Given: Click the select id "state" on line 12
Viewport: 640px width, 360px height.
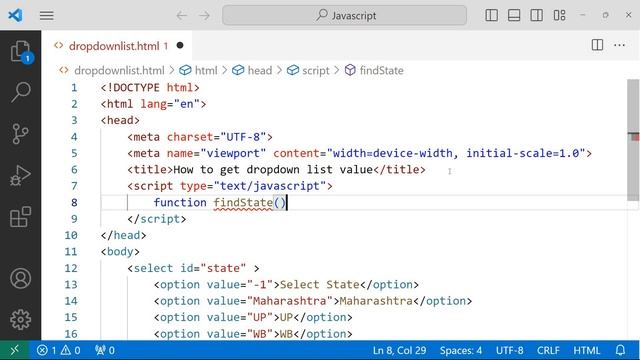Looking at the screenshot, I should tap(223, 268).
